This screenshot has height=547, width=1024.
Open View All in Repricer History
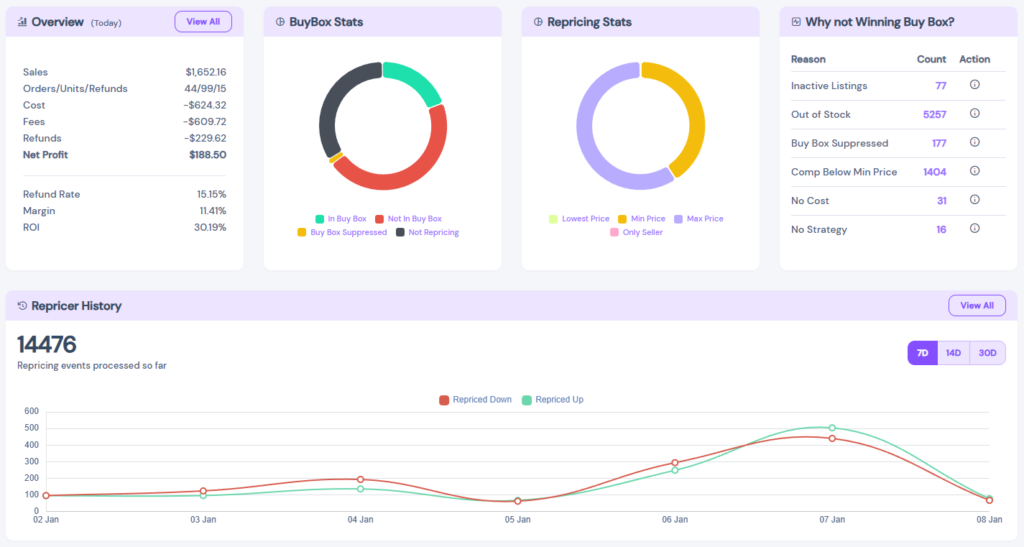pos(976,306)
